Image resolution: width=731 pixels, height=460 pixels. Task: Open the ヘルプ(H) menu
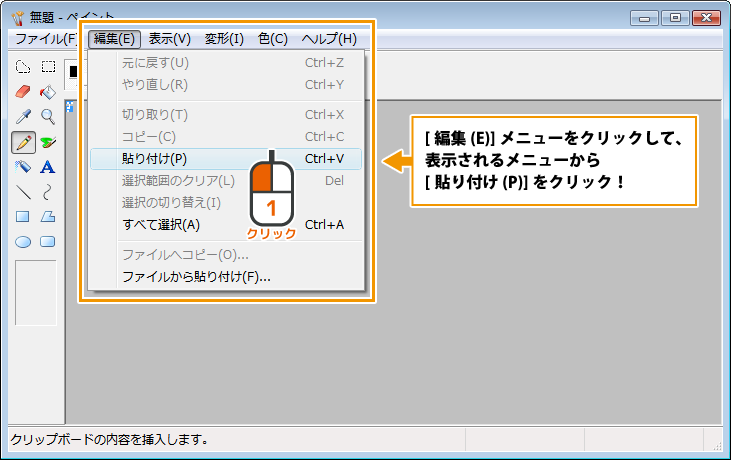pos(329,39)
